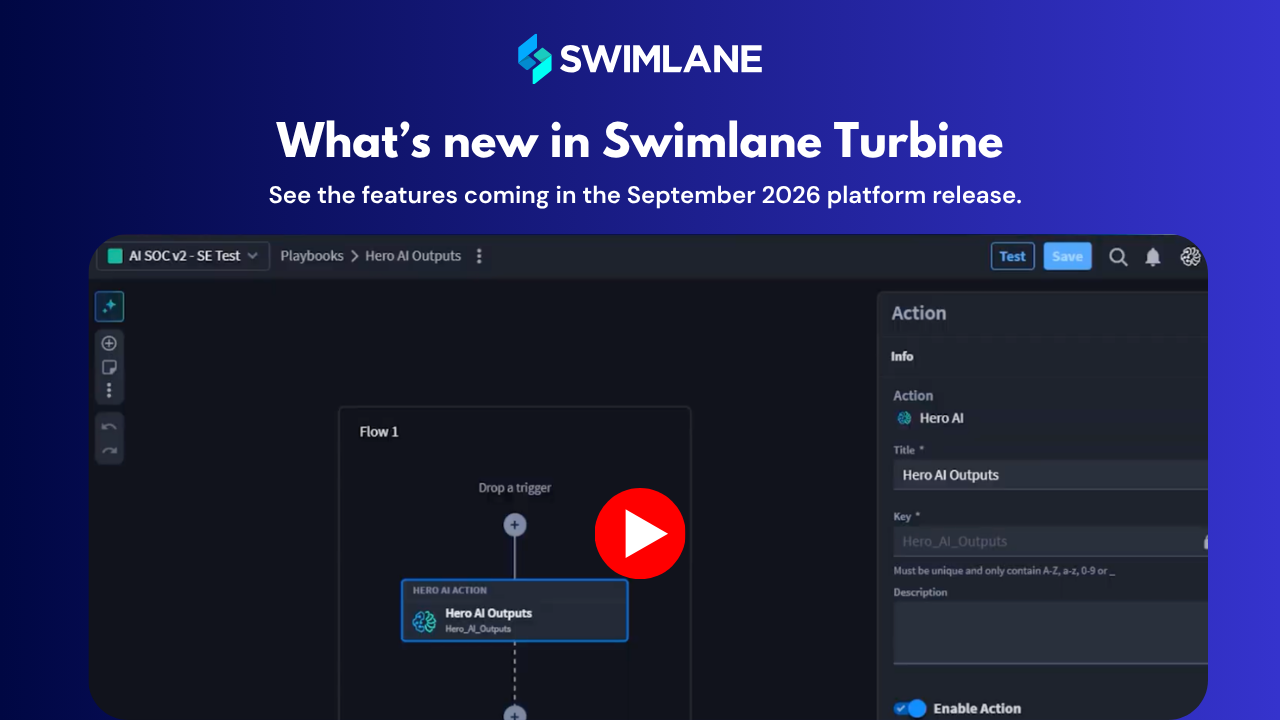Select the Hero AI Outputs action node
The height and width of the screenshot is (720, 1280).
point(514,610)
